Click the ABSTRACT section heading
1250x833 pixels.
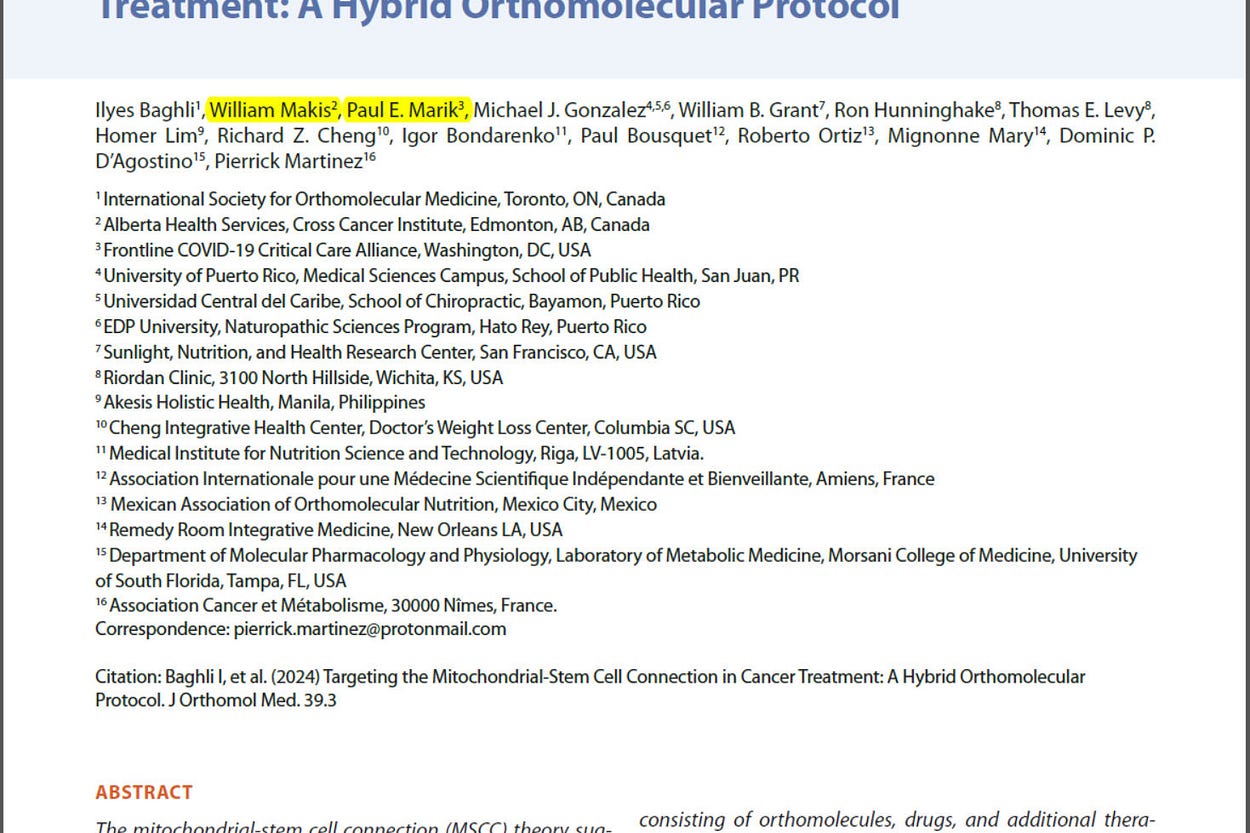(144, 792)
